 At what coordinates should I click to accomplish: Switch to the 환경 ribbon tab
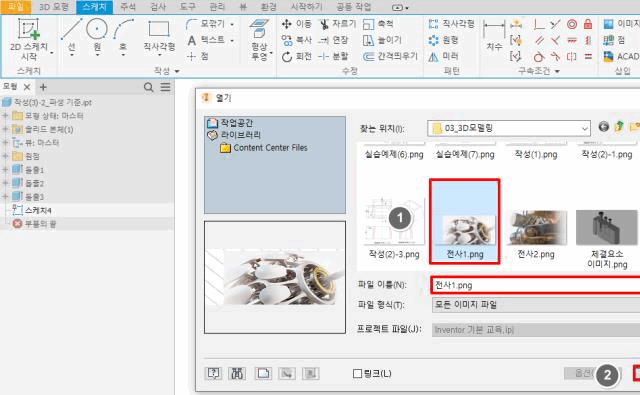[269, 7]
